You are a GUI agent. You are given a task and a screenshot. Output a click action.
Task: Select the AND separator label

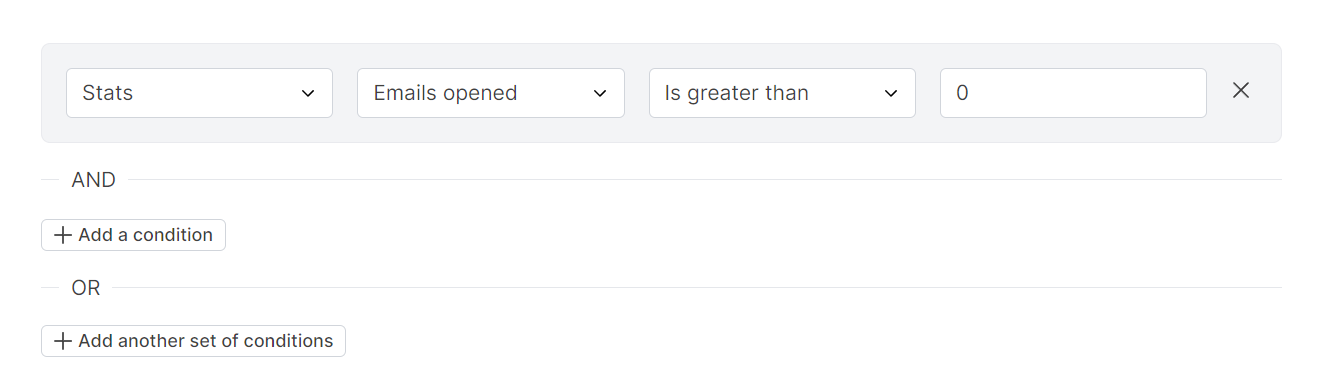tap(94, 180)
